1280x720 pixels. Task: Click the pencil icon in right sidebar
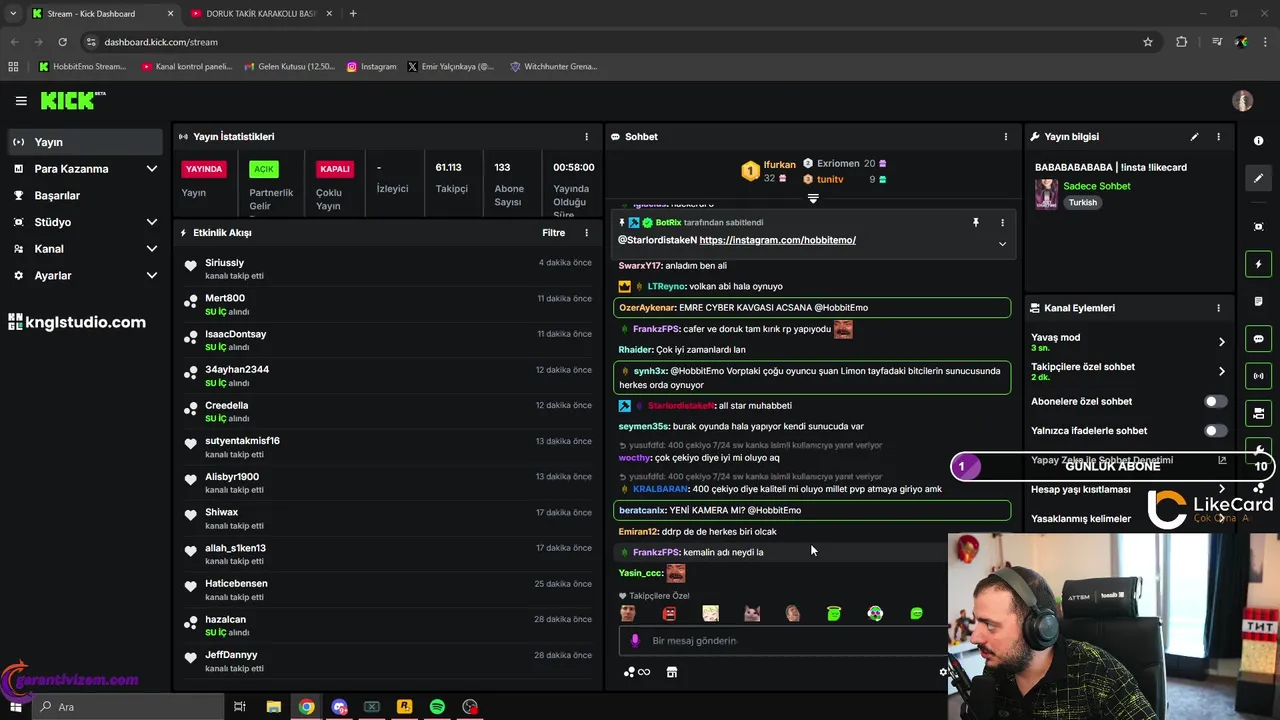tap(1258, 178)
